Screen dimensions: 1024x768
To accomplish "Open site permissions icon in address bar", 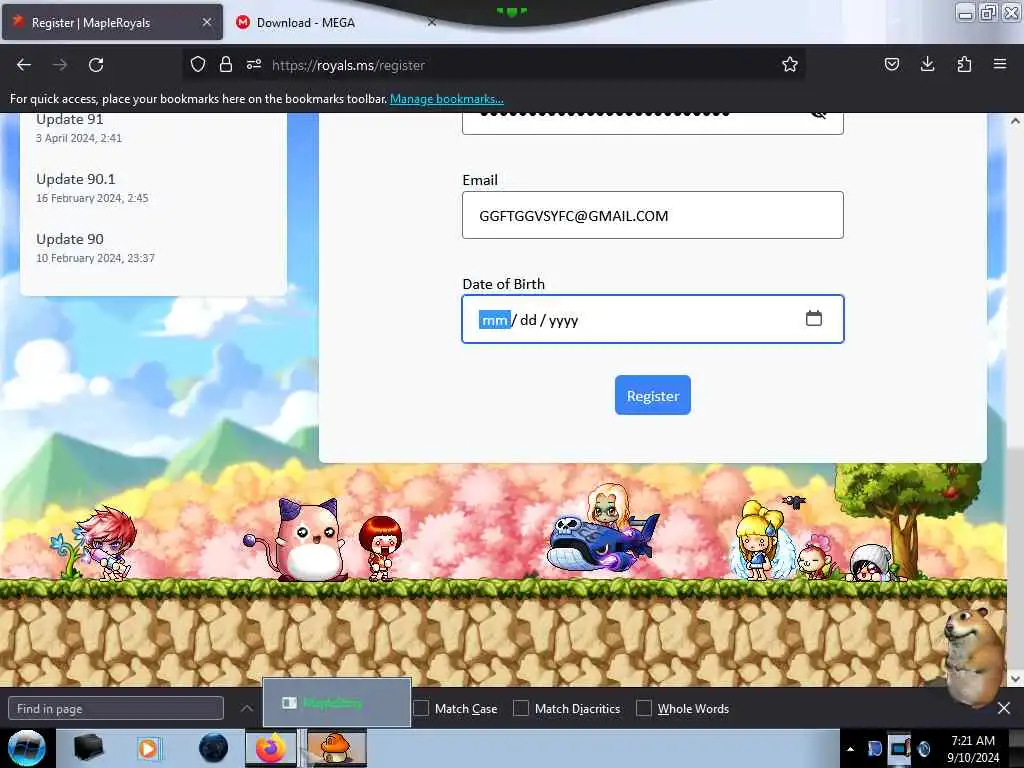I will (254, 64).
